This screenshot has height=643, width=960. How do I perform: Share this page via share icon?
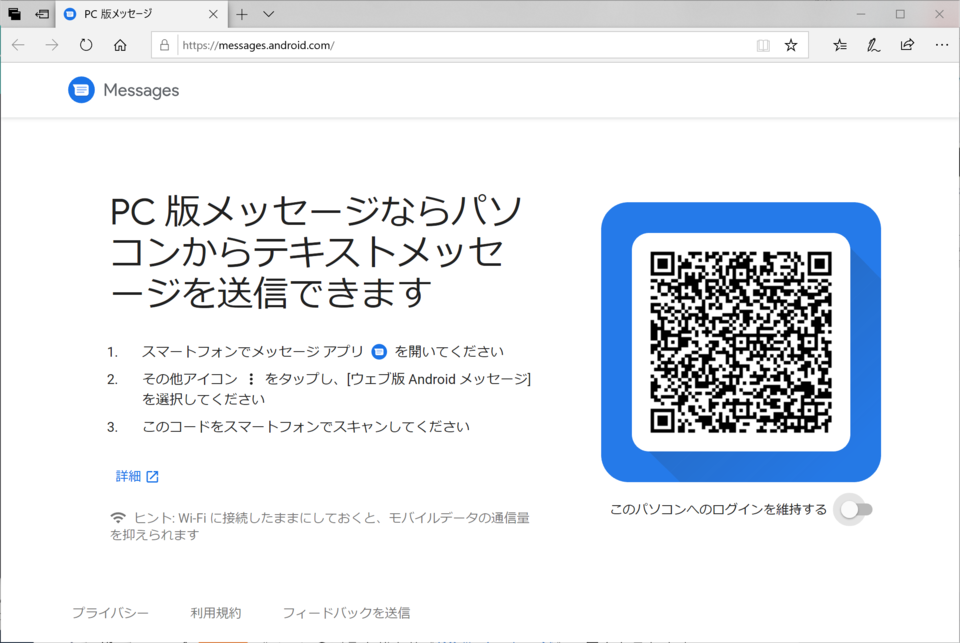[907, 45]
